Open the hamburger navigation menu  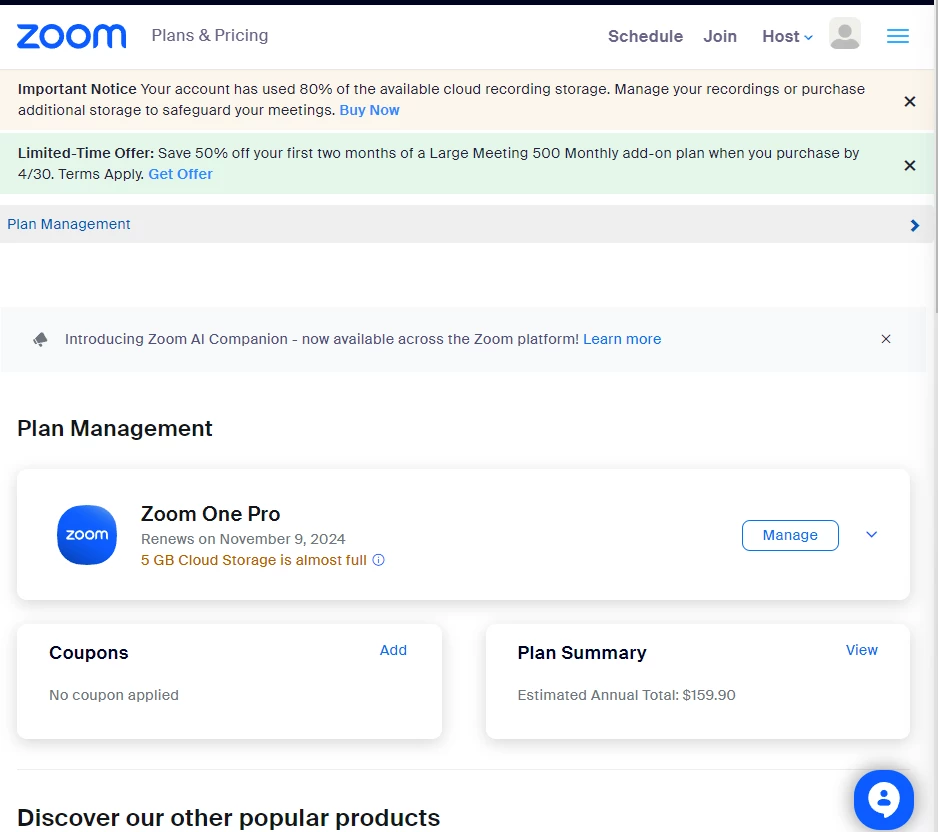click(x=897, y=36)
